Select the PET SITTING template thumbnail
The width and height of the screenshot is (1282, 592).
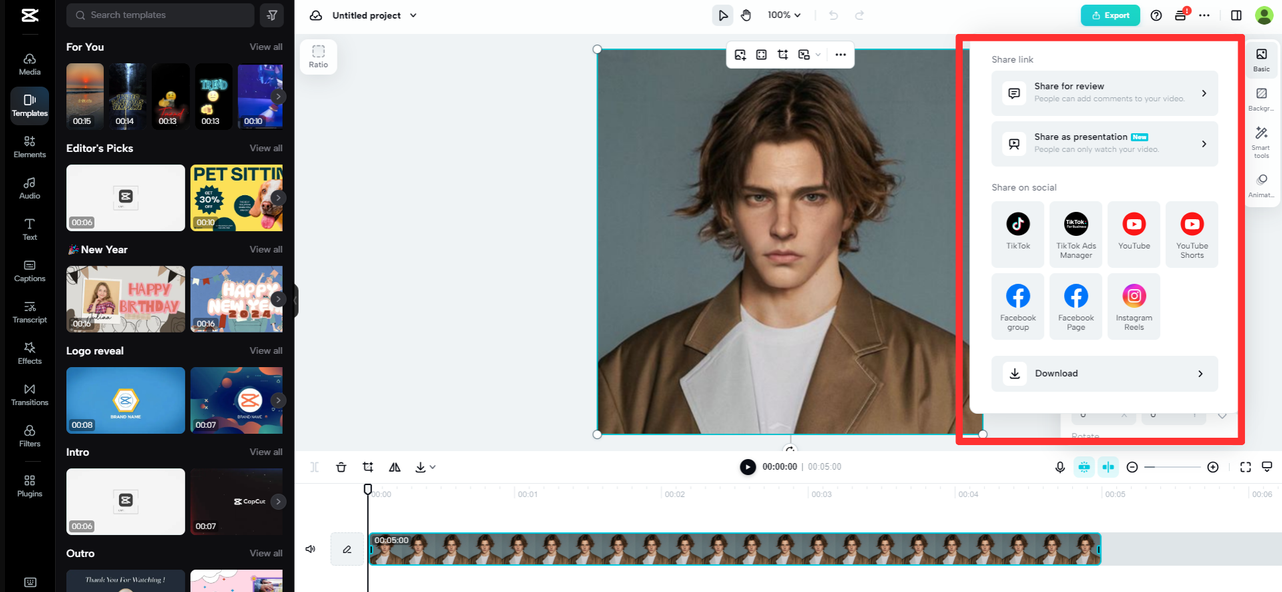236,198
